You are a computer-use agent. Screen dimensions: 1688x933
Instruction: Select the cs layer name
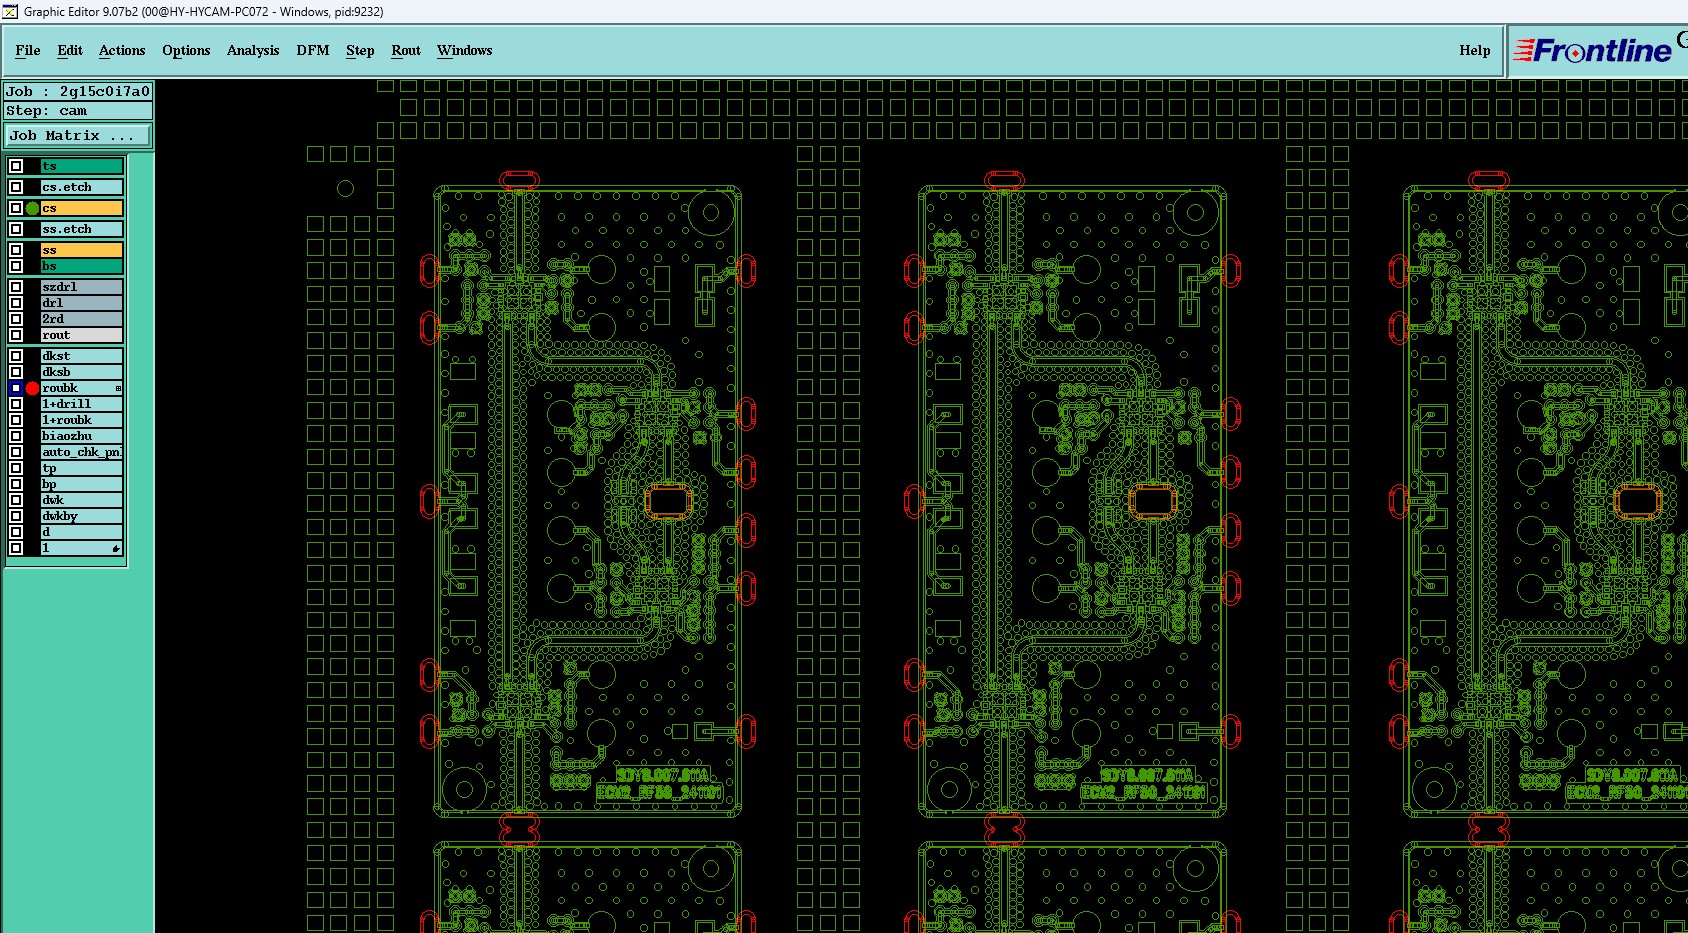82,208
